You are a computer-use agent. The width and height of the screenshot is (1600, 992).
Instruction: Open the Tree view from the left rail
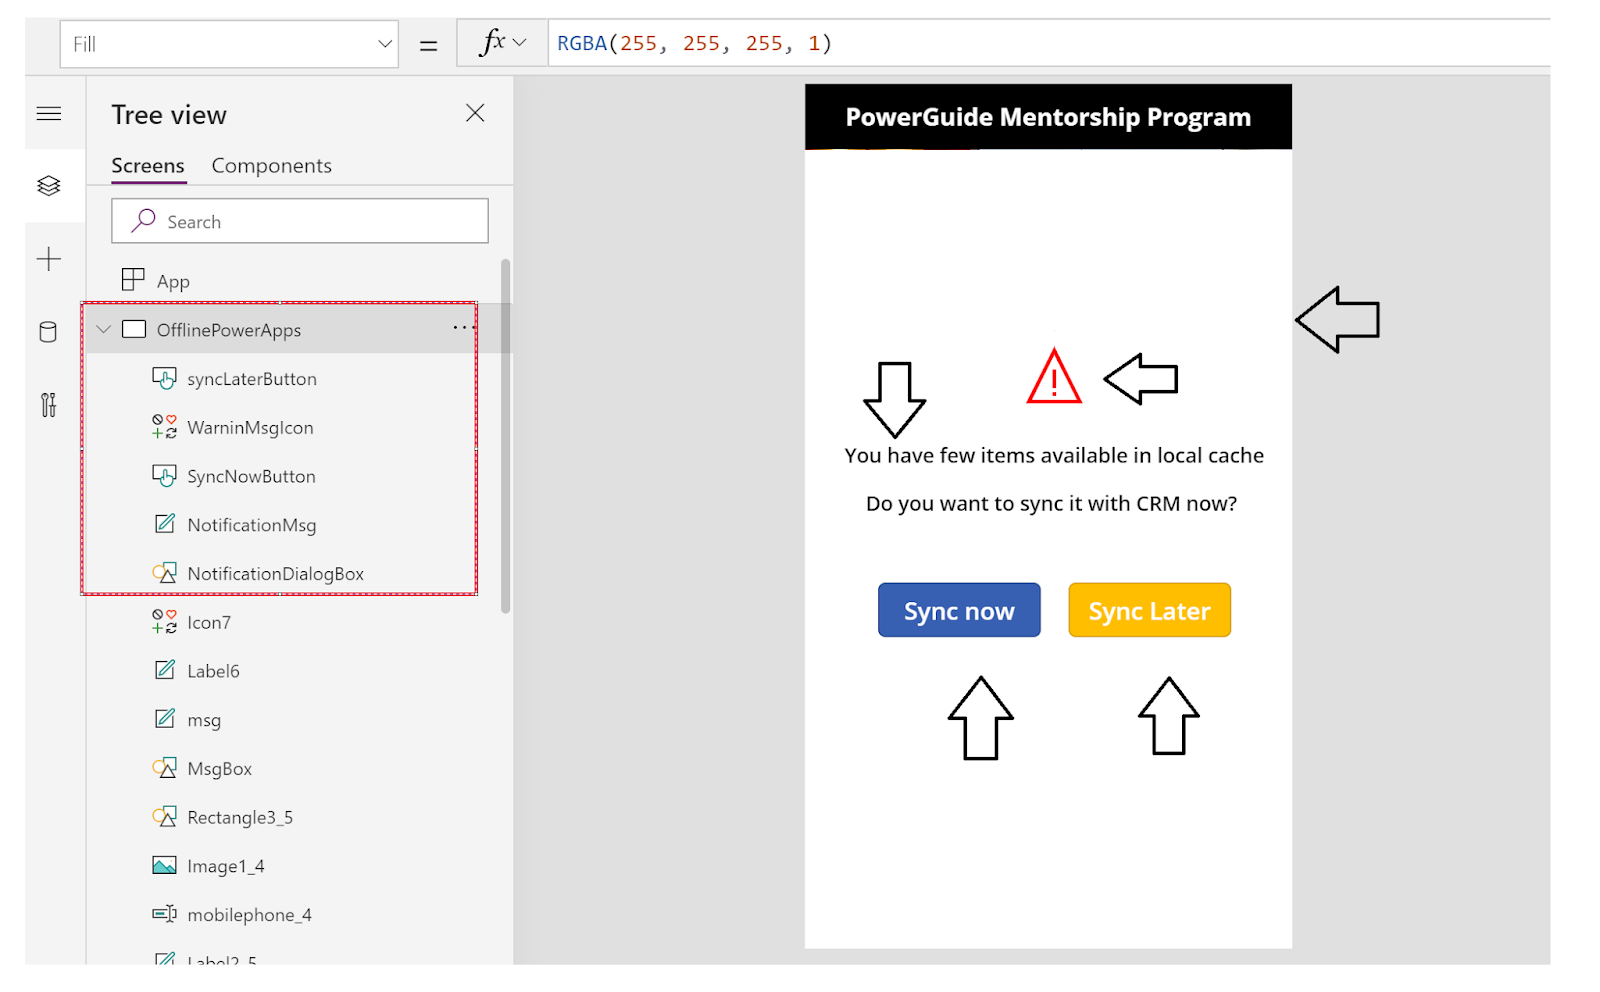[x=48, y=186]
